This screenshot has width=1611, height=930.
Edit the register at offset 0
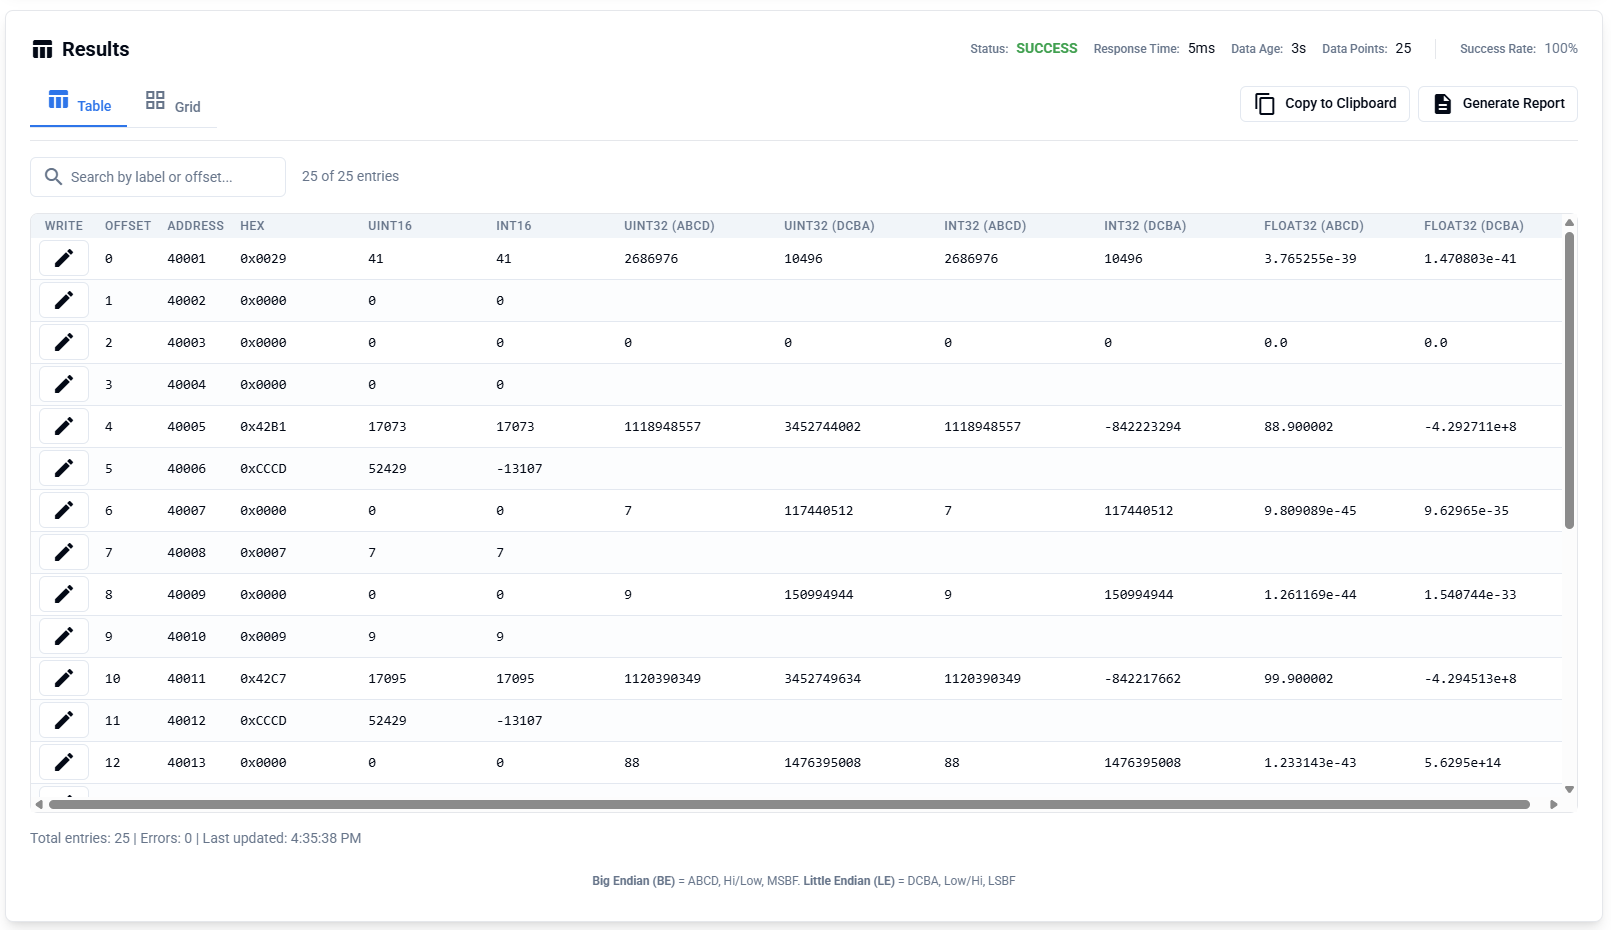[63, 257]
